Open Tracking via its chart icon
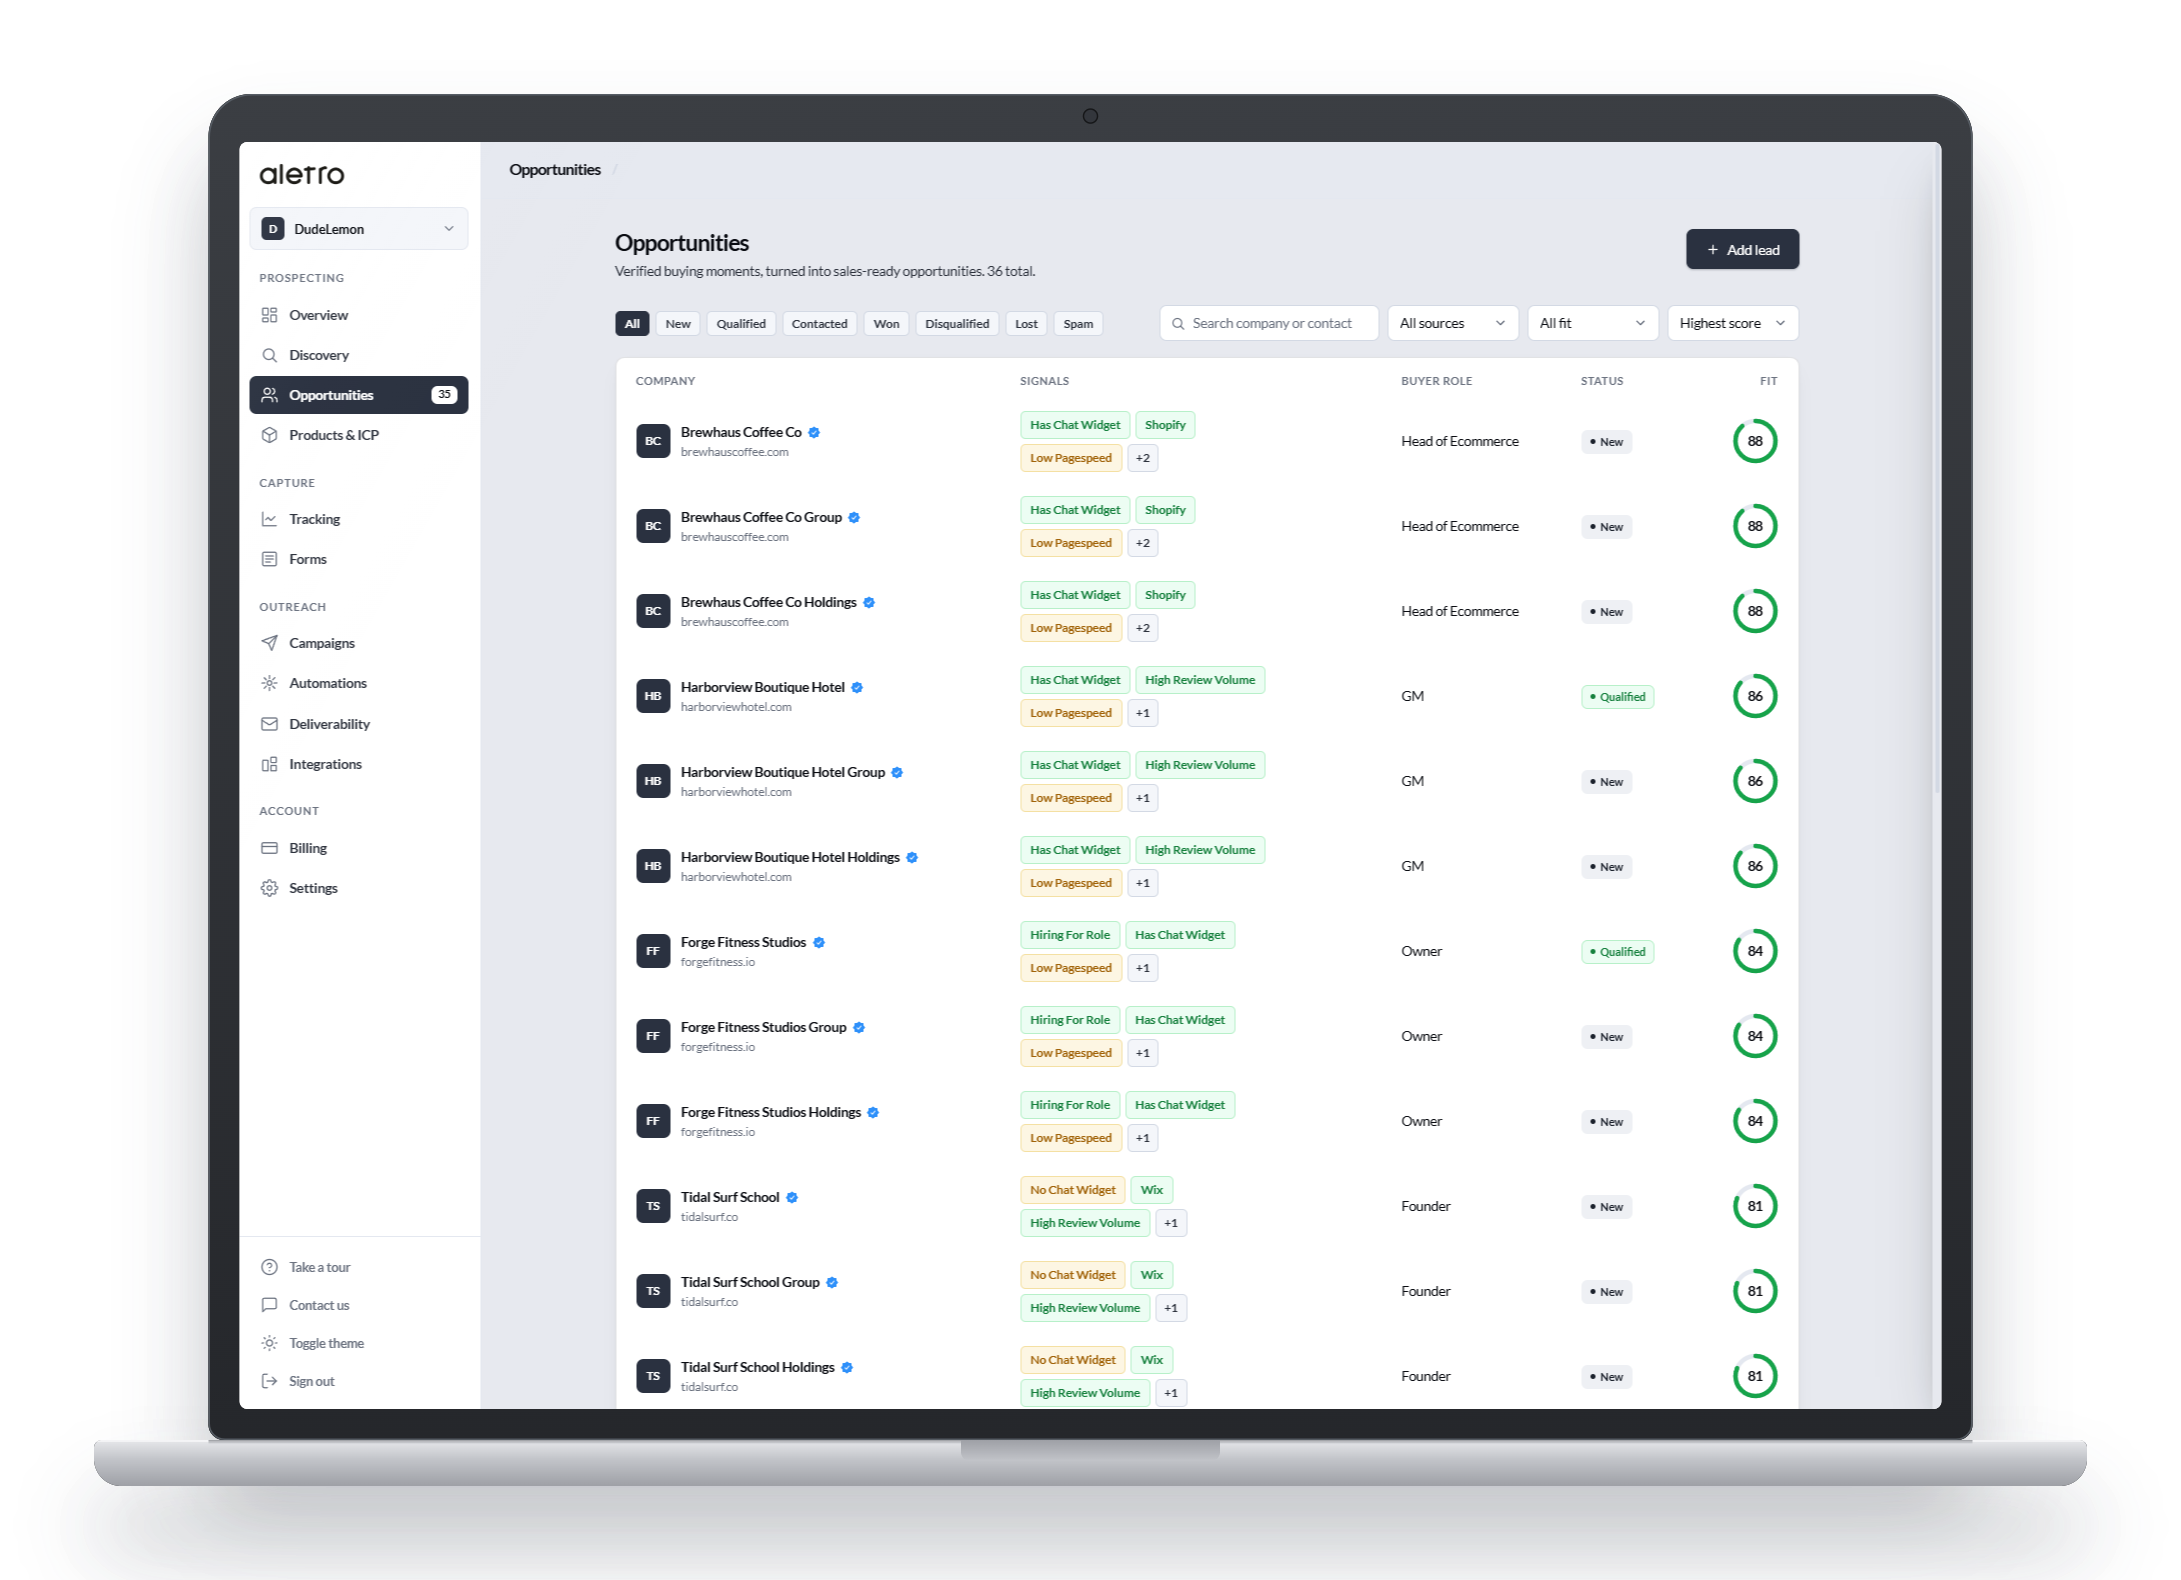 click(x=269, y=519)
